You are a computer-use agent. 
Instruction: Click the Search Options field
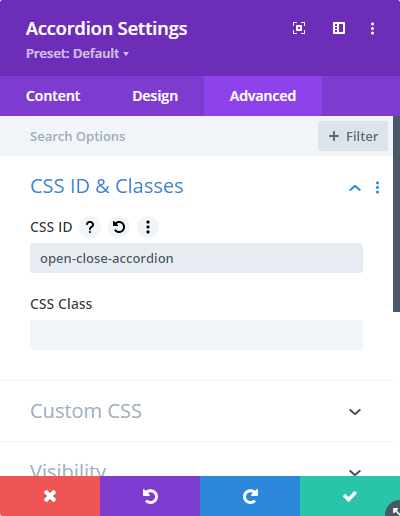(x=159, y=136)
